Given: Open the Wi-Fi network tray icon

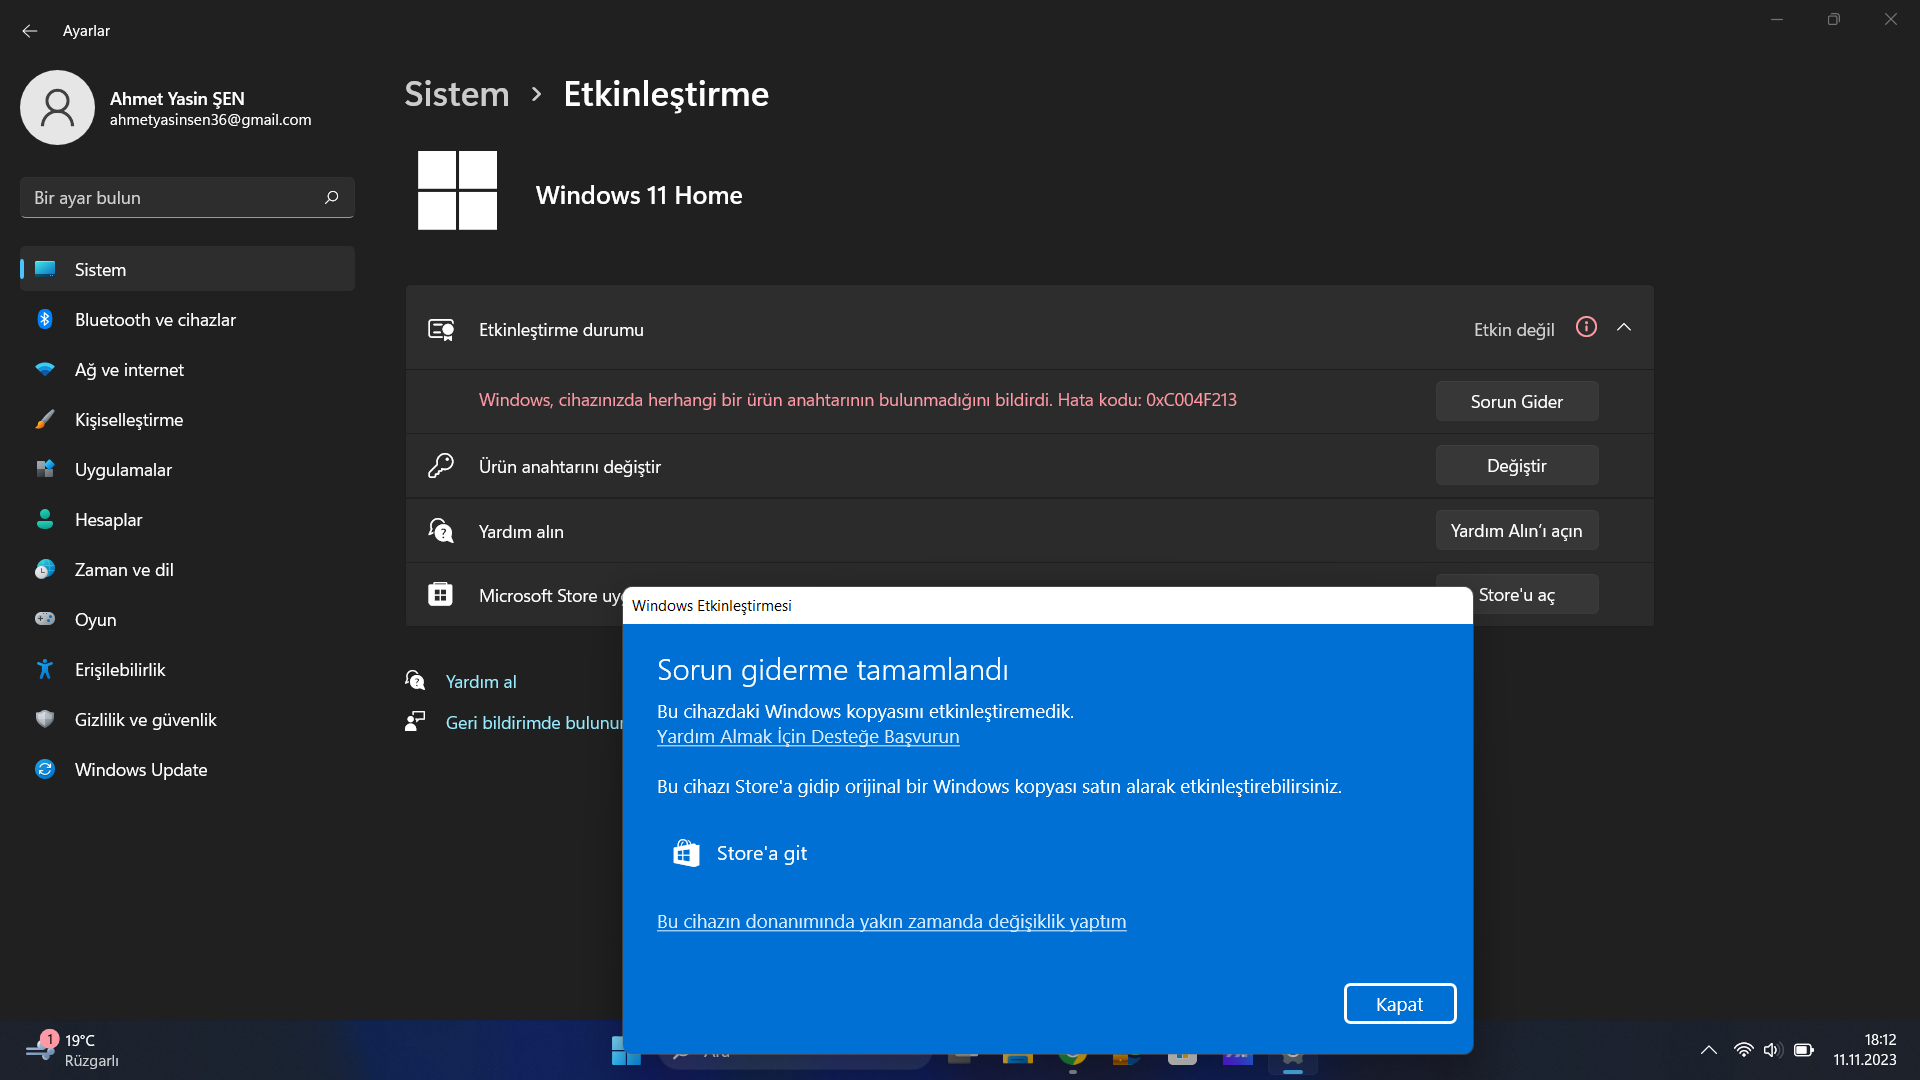Looking at the screenshot, I should point(1743,1050).
